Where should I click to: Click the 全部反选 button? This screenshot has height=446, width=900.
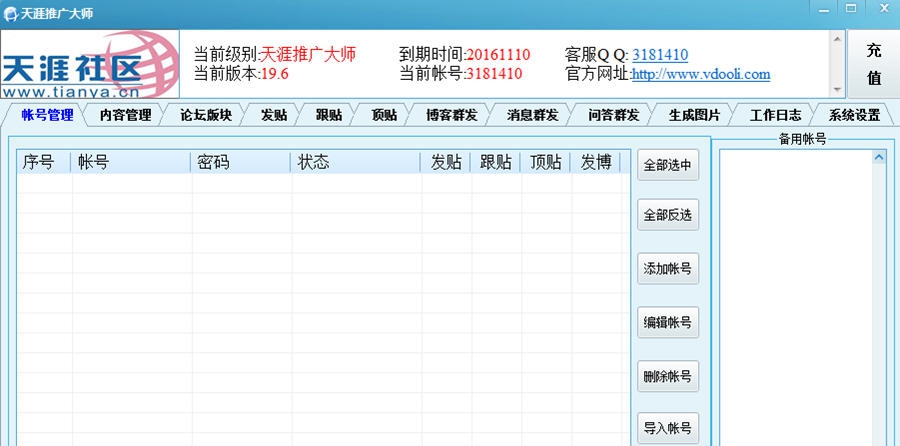click(x=667, y=216)
